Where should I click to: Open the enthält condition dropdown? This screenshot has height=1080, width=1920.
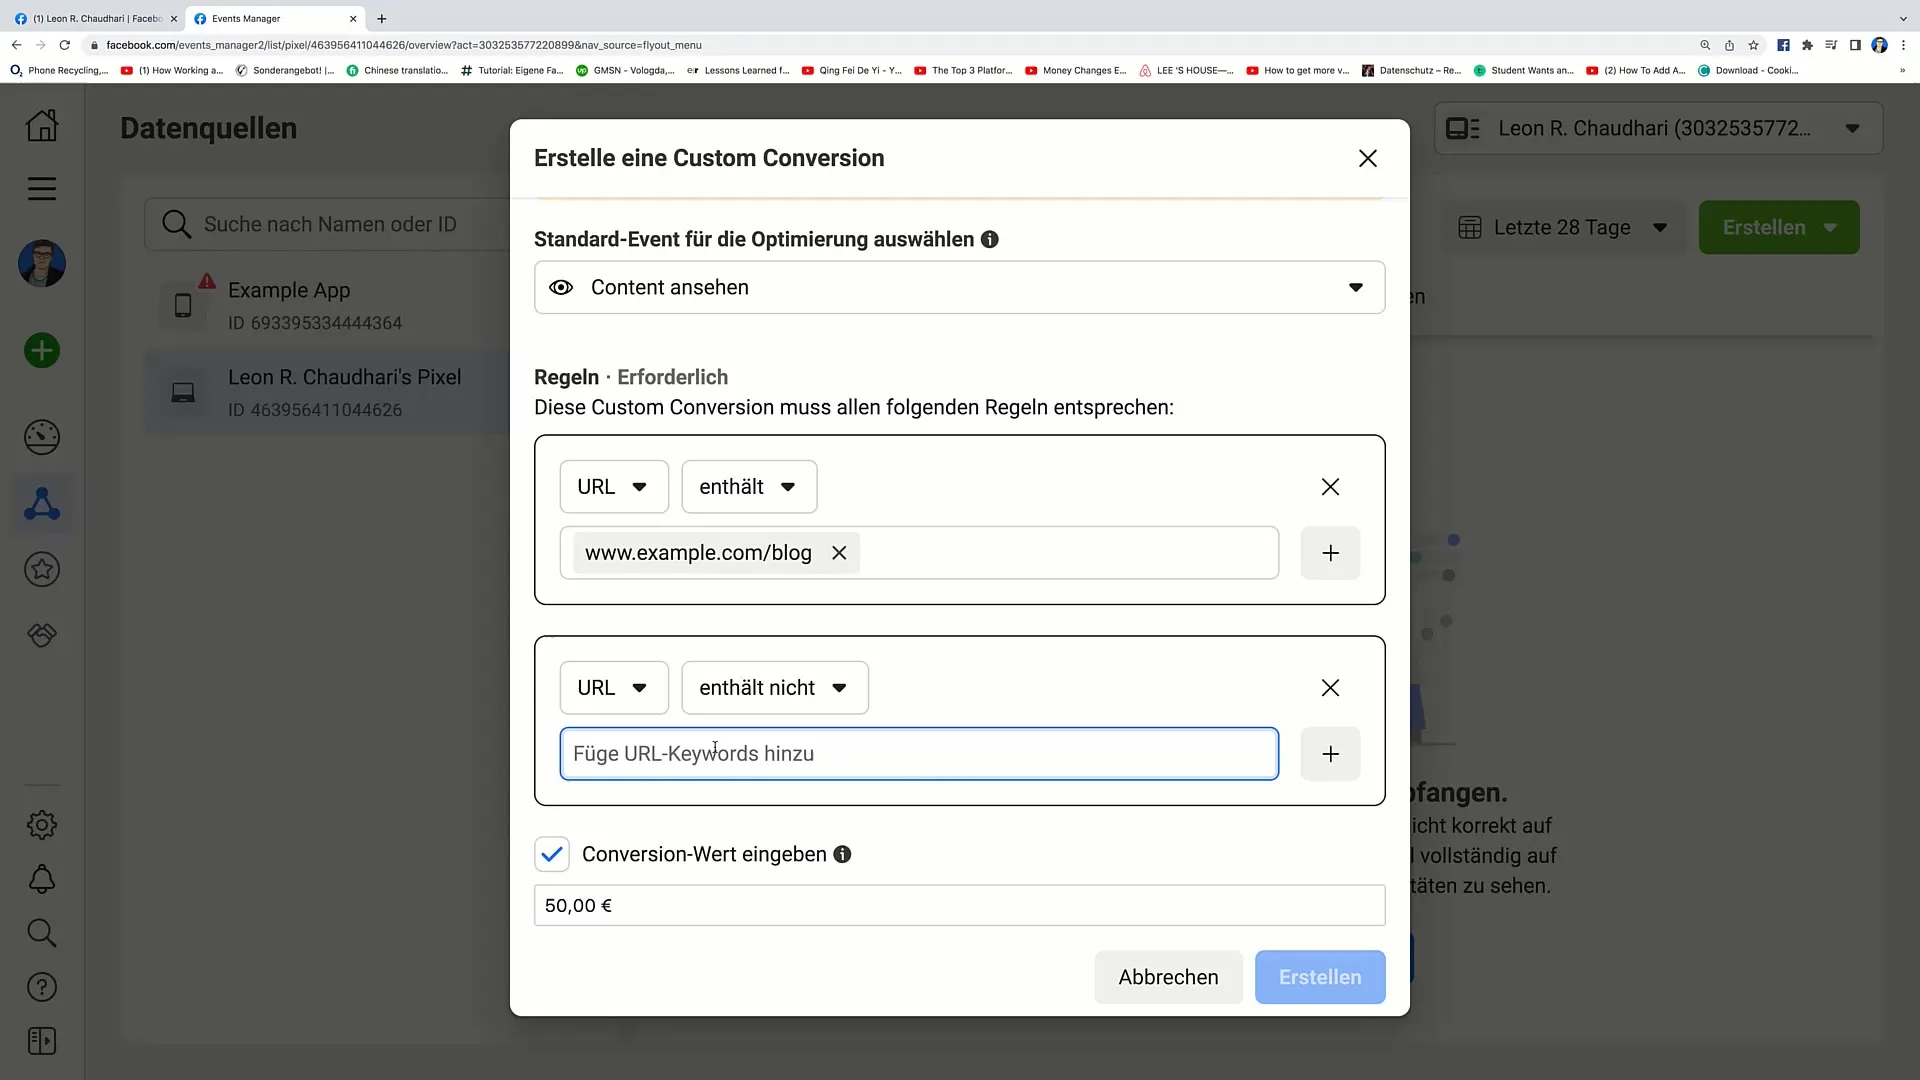pos(749,487)
